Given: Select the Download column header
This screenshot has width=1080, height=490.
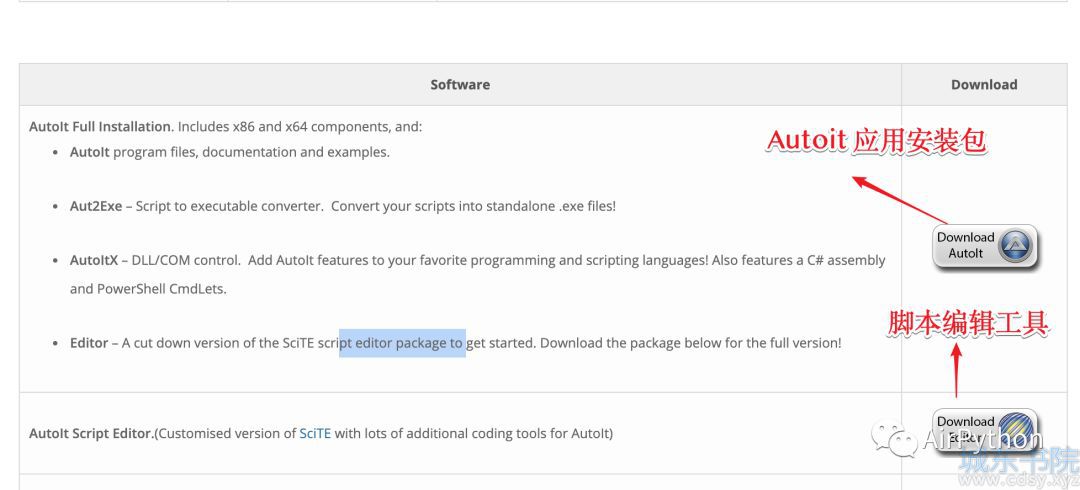Looking at the screenshot, I should 984,85.
